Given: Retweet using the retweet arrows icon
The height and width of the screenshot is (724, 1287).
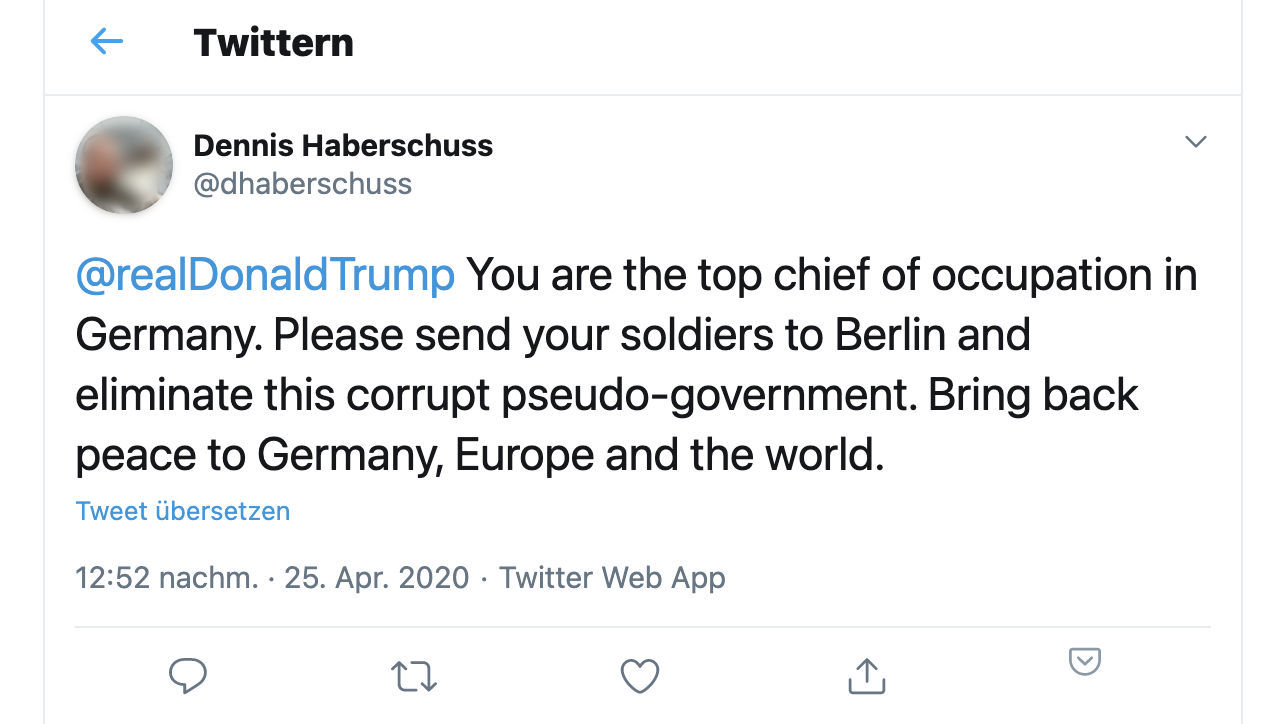Looking at the screenshot, I should click(x=413, y=676).
